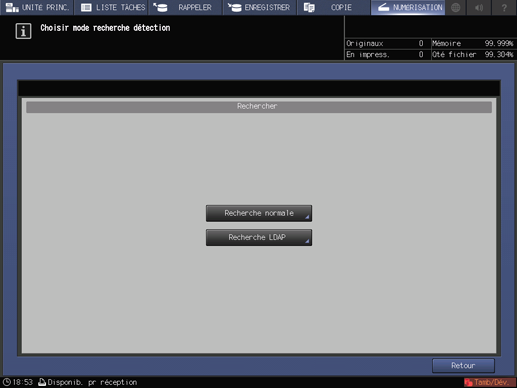The height and width of the screenshot is (388, 517).
Task: Click the Retour button
Action: [x=463, y=366]
